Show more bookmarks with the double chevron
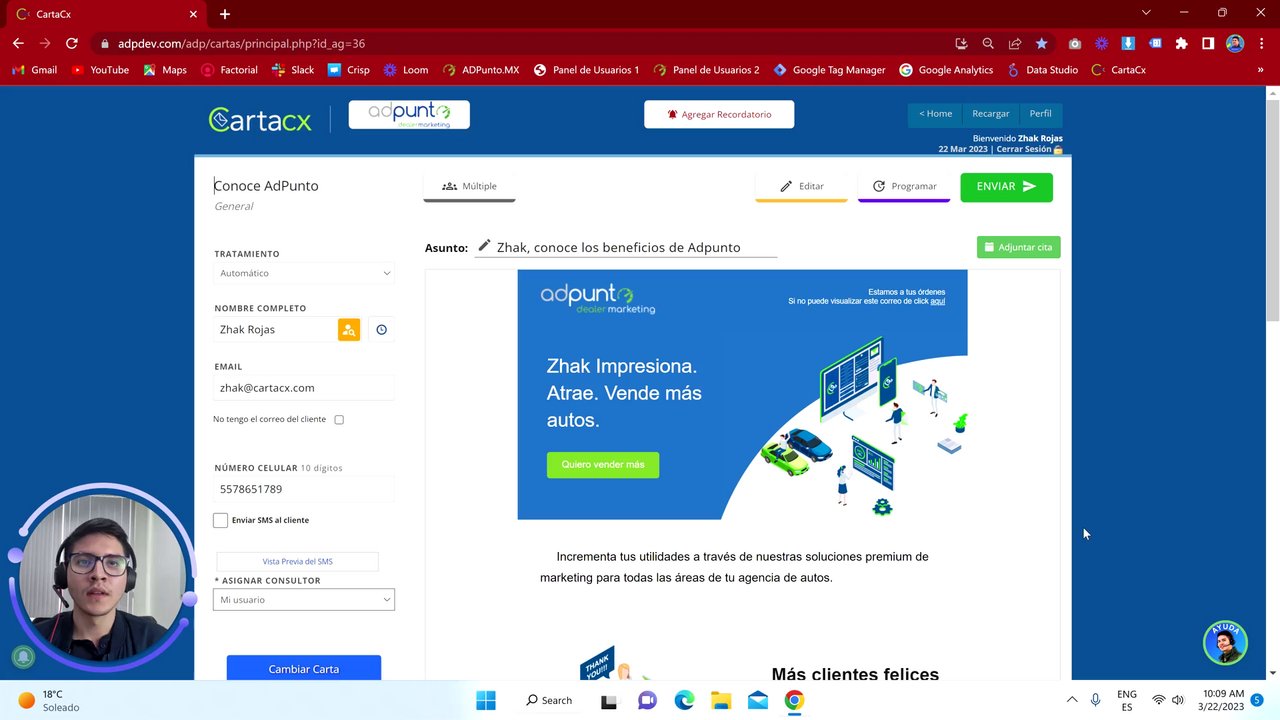Viewport: 1280px width, 720px height. point(1260,70)
